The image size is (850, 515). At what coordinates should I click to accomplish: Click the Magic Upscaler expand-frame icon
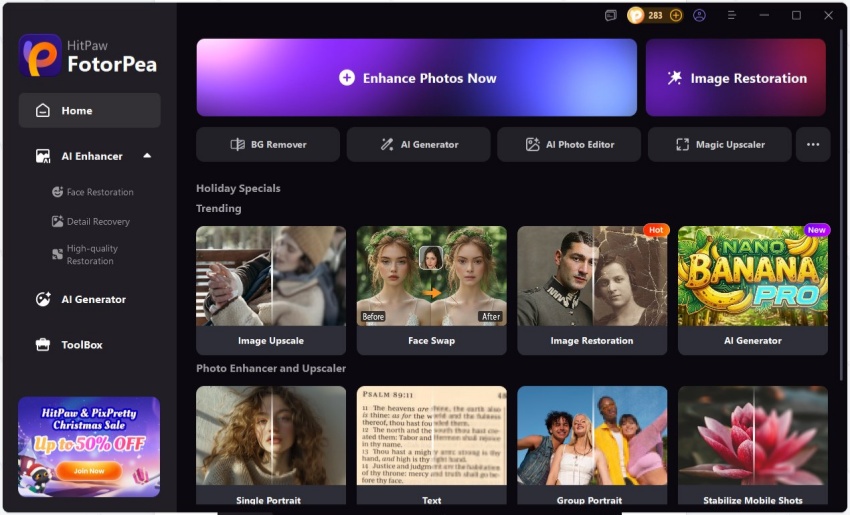[682, 144]
